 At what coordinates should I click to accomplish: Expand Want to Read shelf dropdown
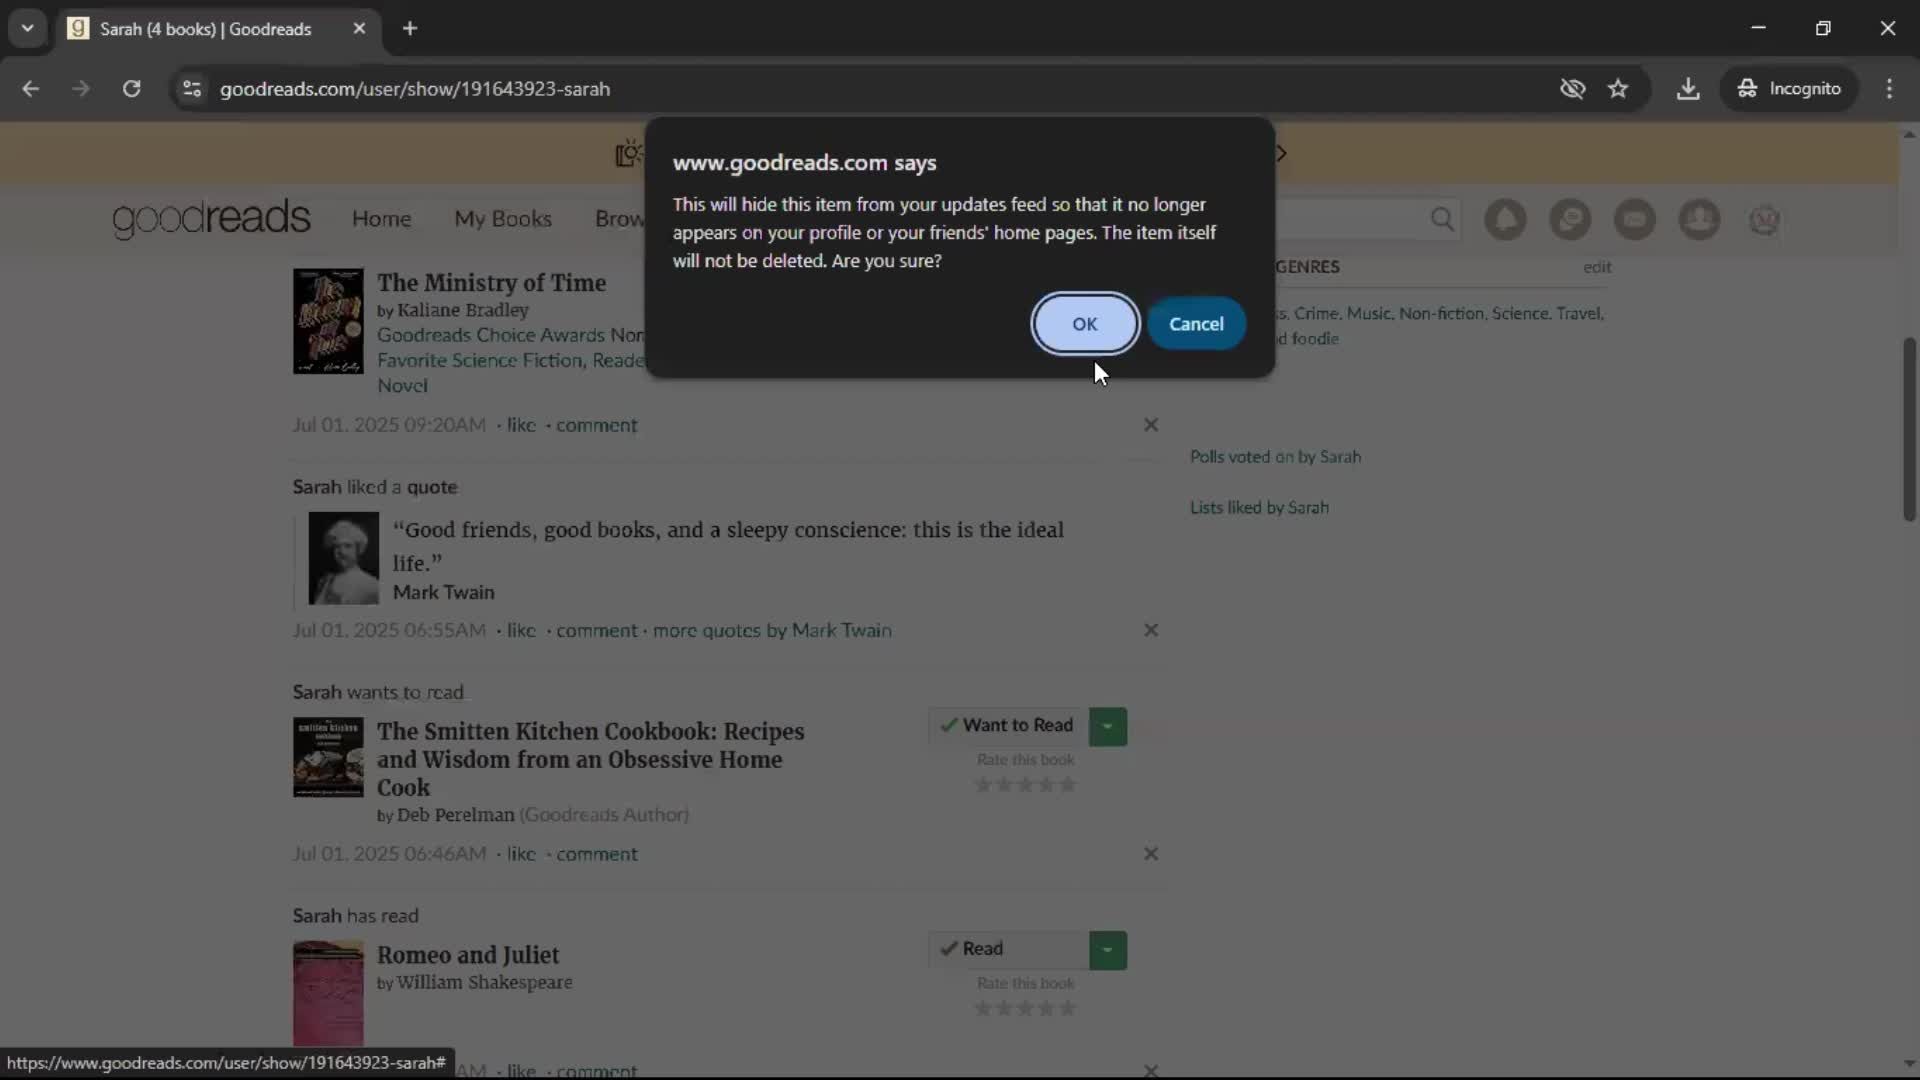pos(1108,726)
